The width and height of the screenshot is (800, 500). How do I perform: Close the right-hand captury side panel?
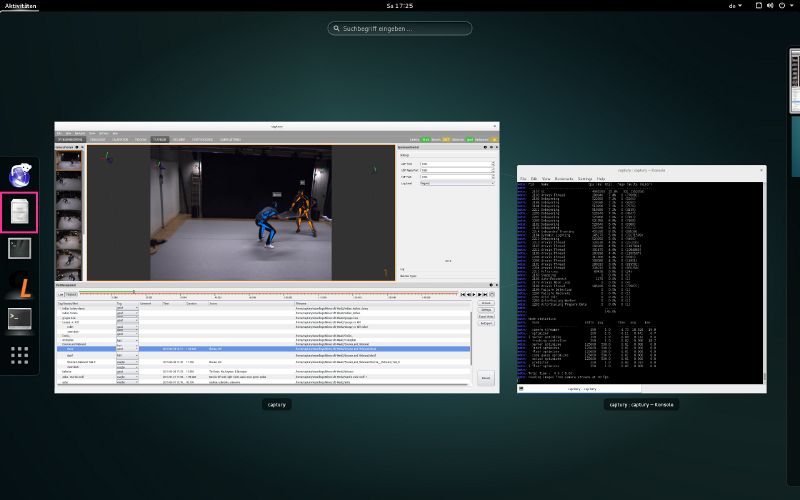(x=497, y=147)
